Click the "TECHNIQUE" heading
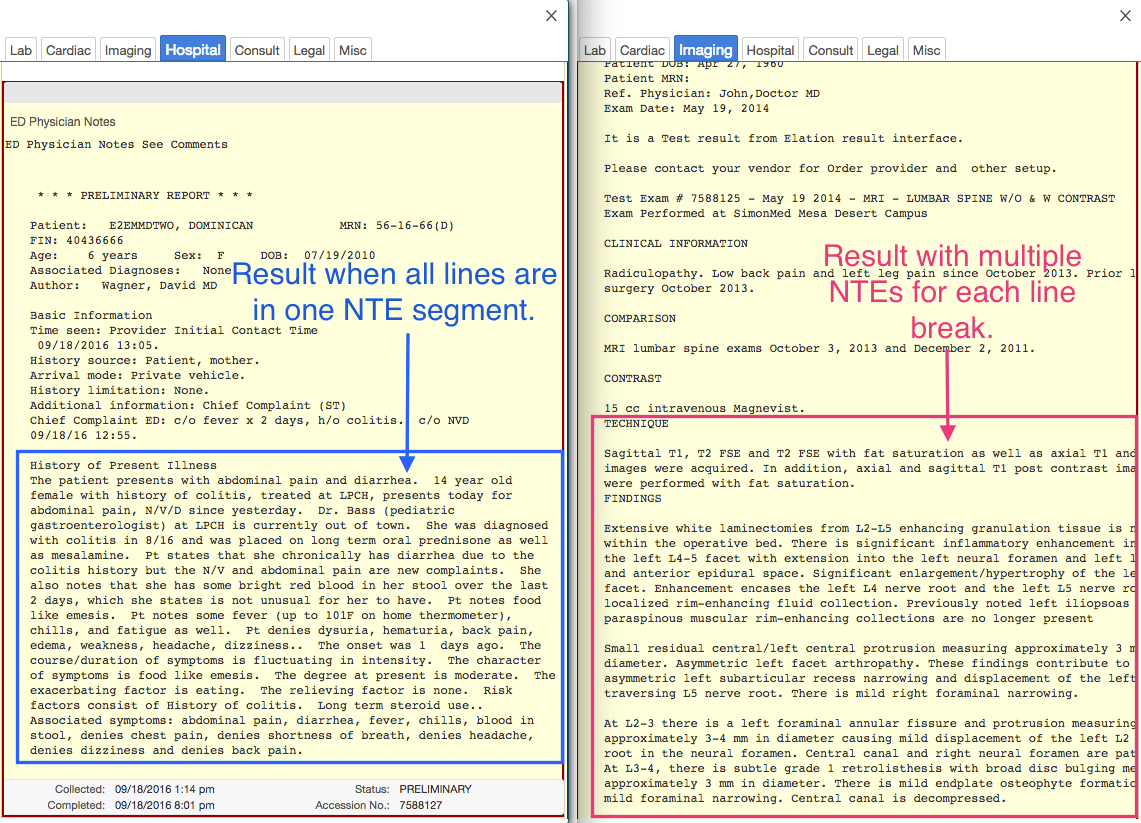Viewport: 1141px width, 823px height. click(636, 424)
